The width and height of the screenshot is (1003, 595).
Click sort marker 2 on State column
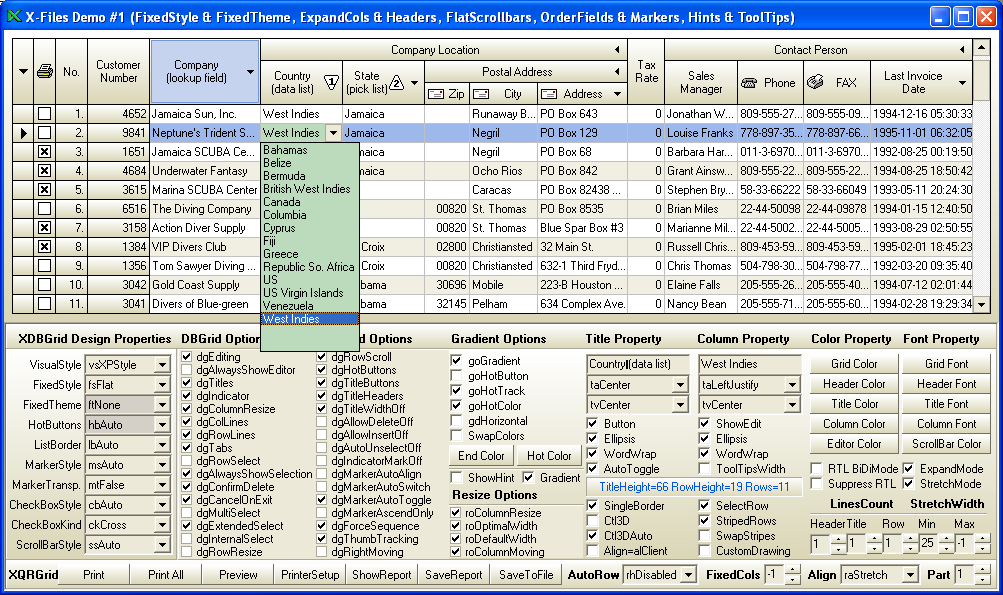397,83
